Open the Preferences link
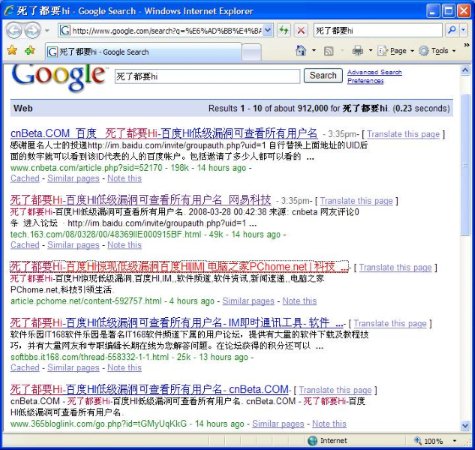This screenshot has height=450, width=475. (x=365, y=81)
